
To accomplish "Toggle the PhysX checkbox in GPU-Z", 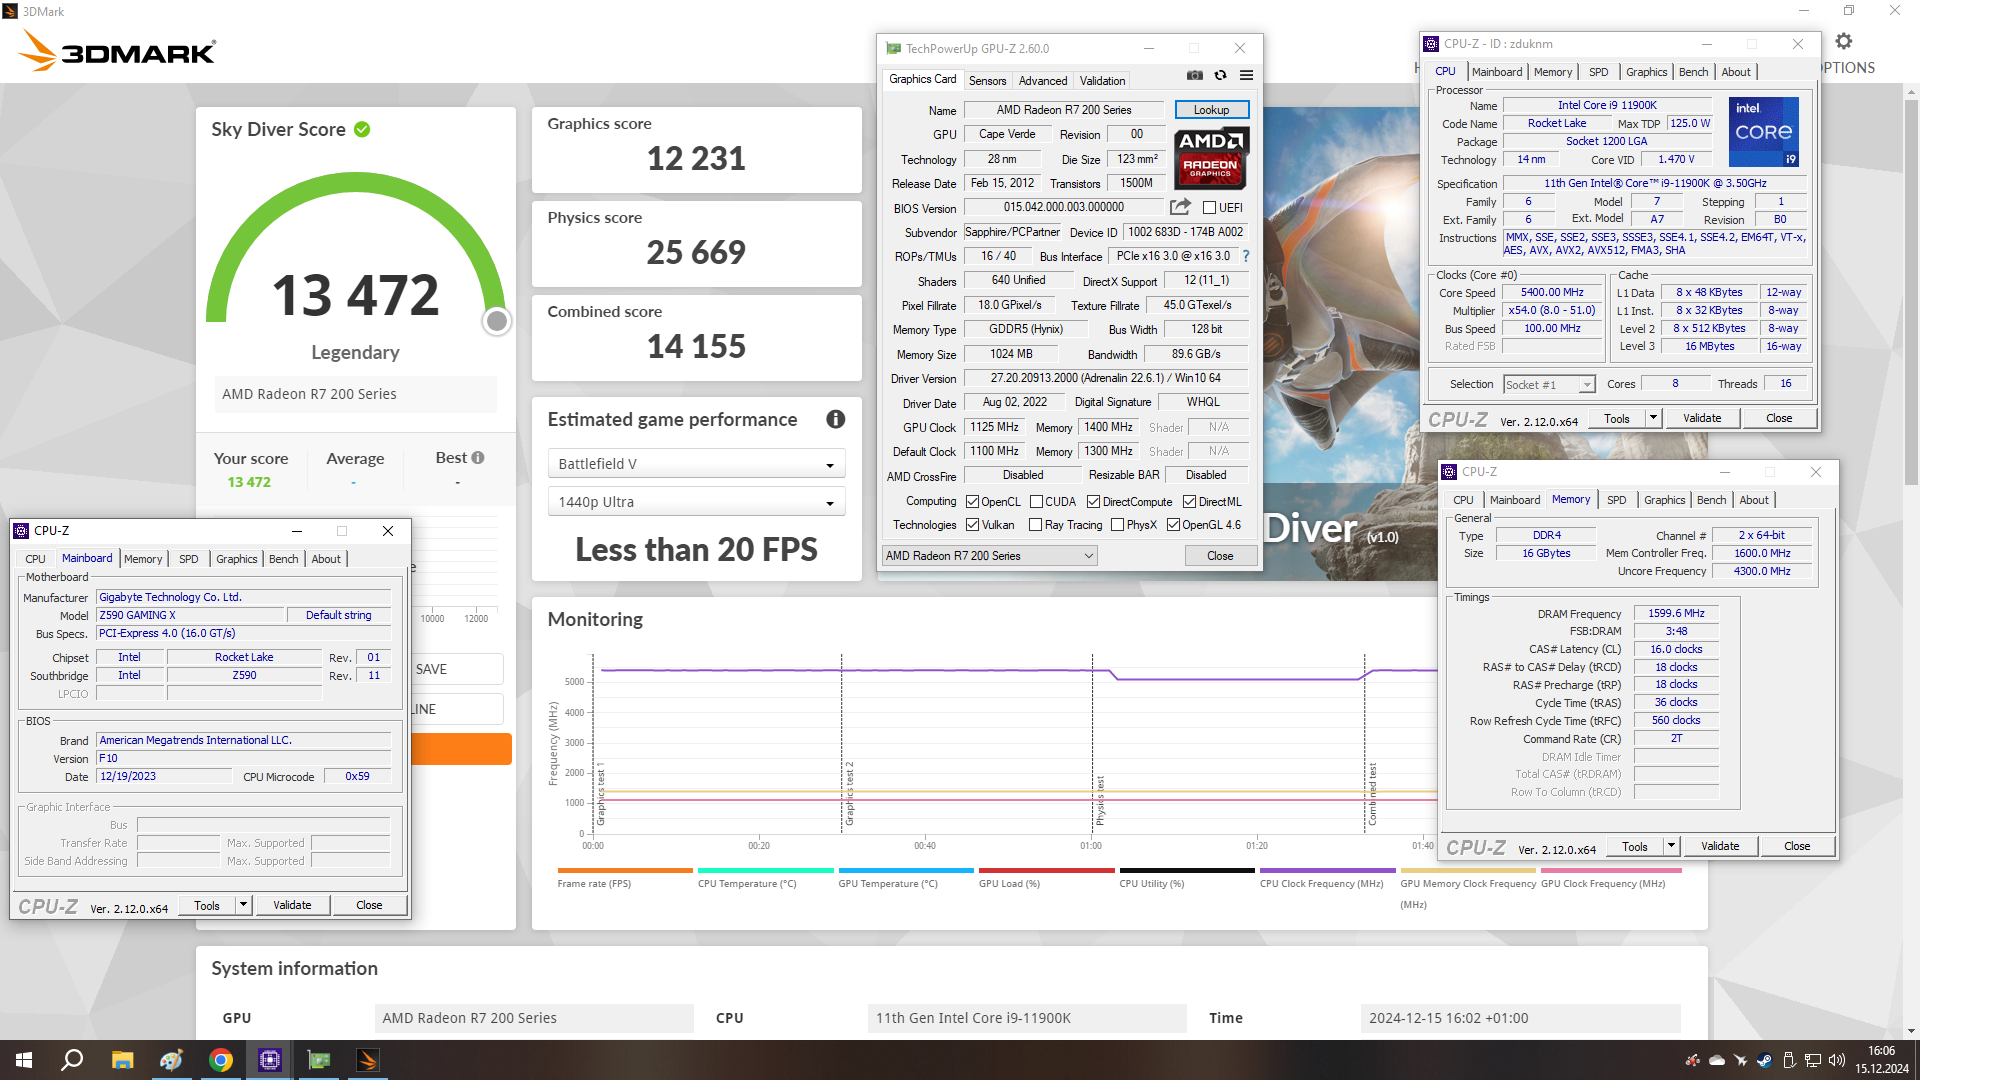I will (x=1117, y=525).
